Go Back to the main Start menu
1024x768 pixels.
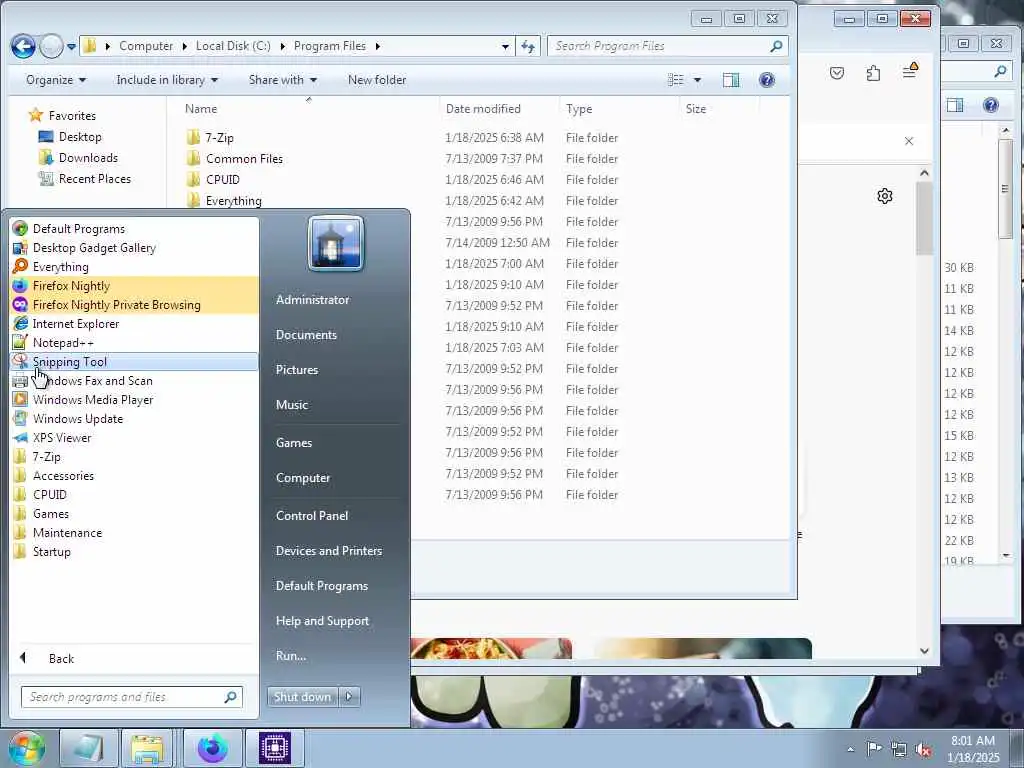[134, 658]
